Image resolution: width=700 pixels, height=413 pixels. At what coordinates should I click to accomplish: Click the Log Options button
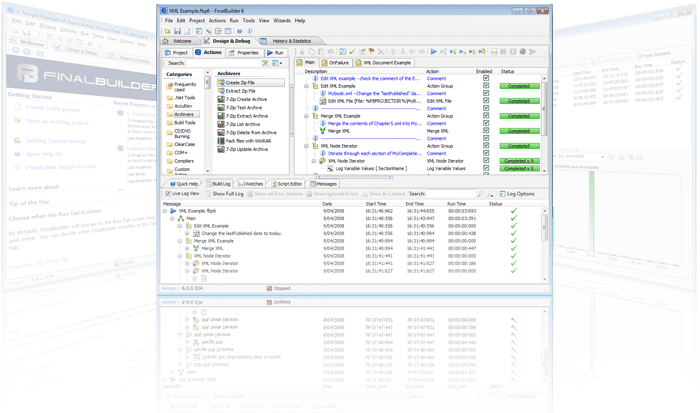[517, 194]
